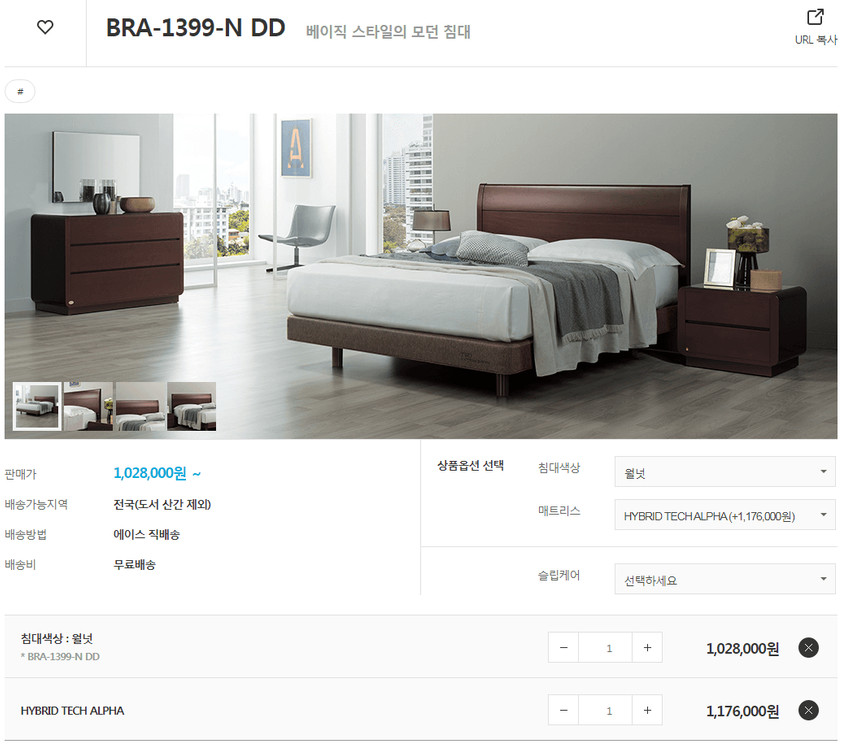Open the 매트리스 mattress dropdown
842x750 pixels.
(x=724, y=515)
